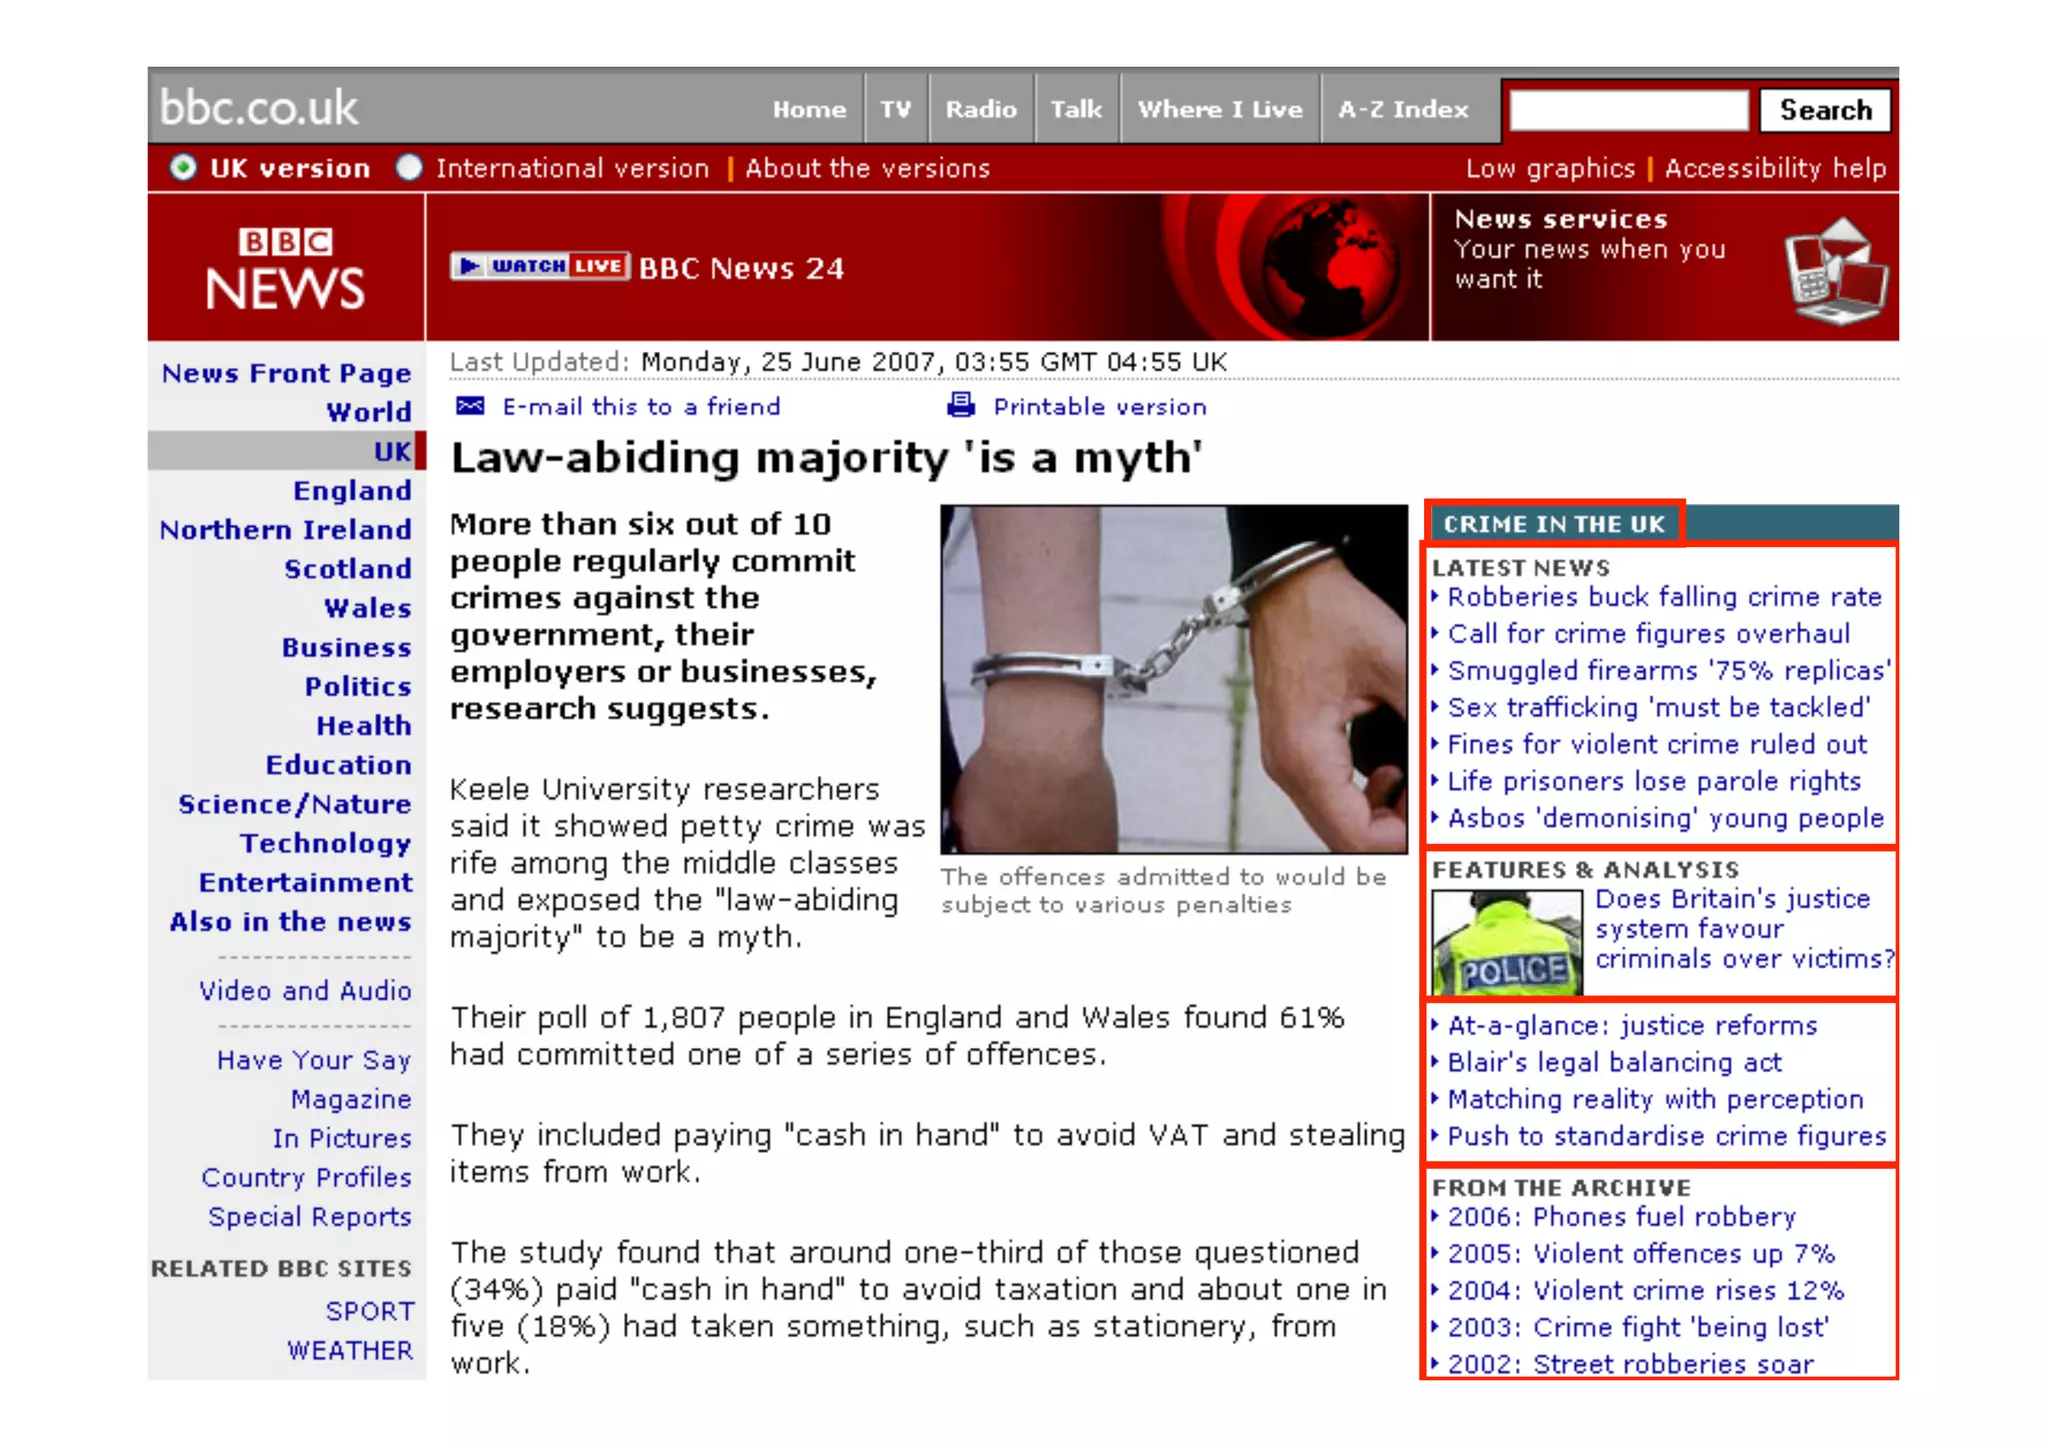Click the bbc.co.uk logo
2048x1447 pixels.
pos(259,108)
